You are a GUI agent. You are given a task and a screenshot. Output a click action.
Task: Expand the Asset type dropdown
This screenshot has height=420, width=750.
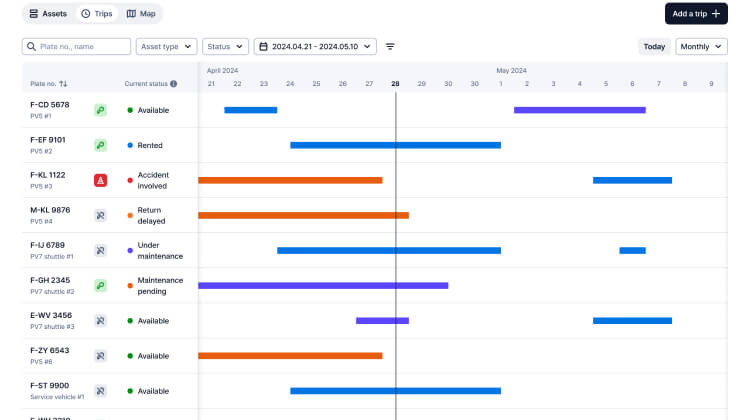coord(166,47)
